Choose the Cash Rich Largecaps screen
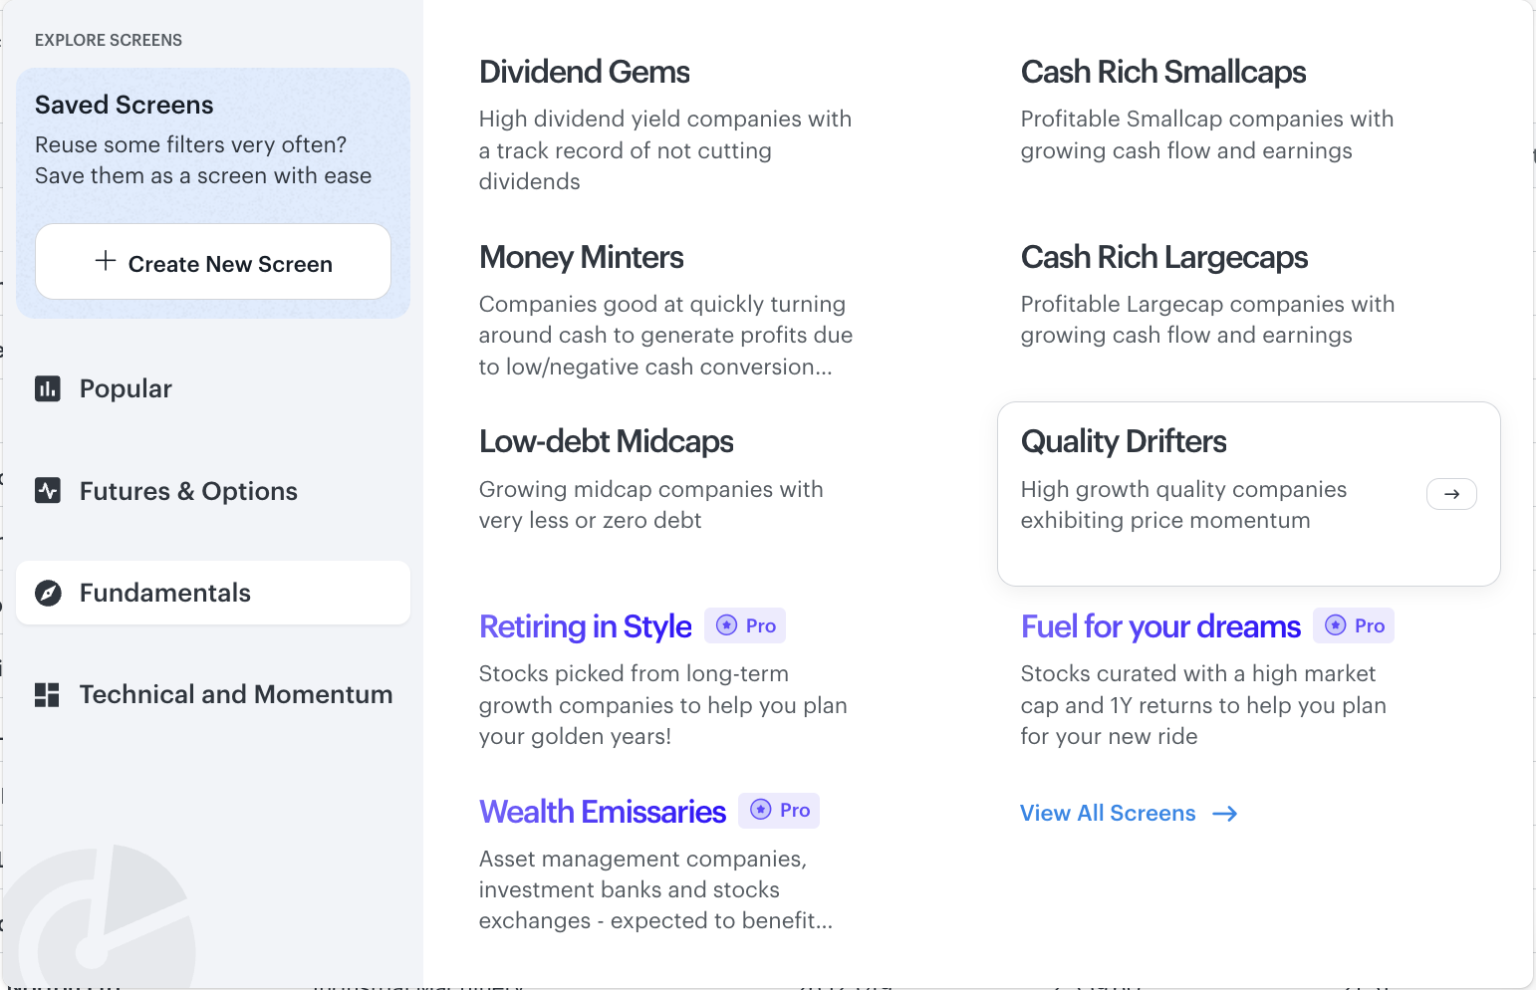Screen dimensions: 1536x990 coord(1164,257)
